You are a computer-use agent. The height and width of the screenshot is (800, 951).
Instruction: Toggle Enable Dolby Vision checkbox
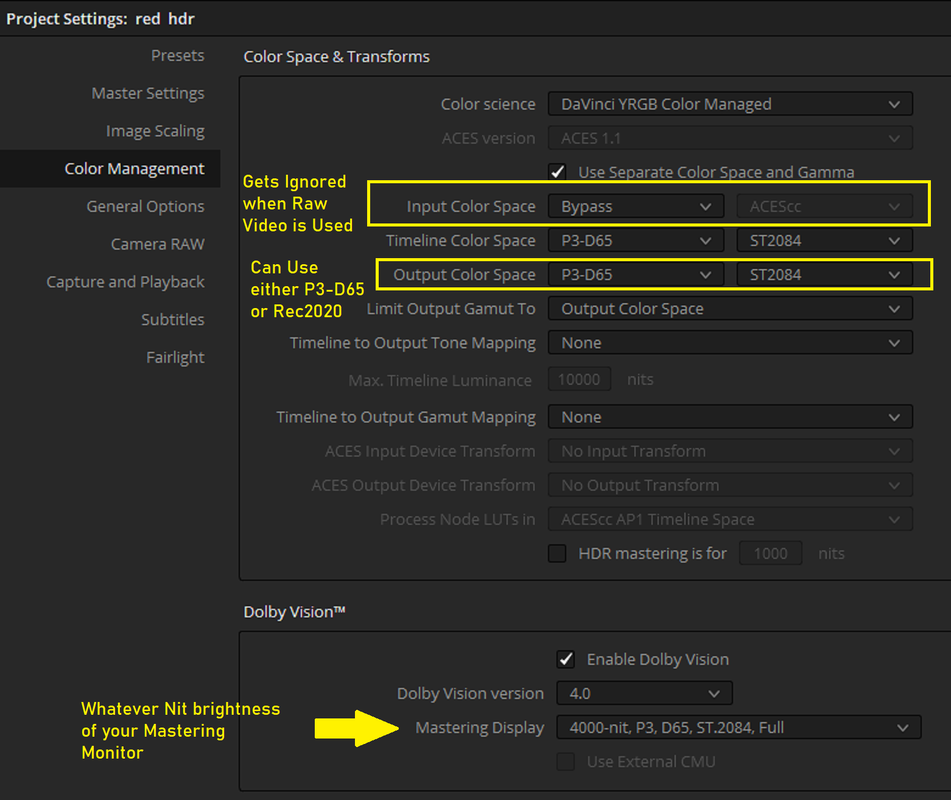pyautogui.click(x=566, y=659)
